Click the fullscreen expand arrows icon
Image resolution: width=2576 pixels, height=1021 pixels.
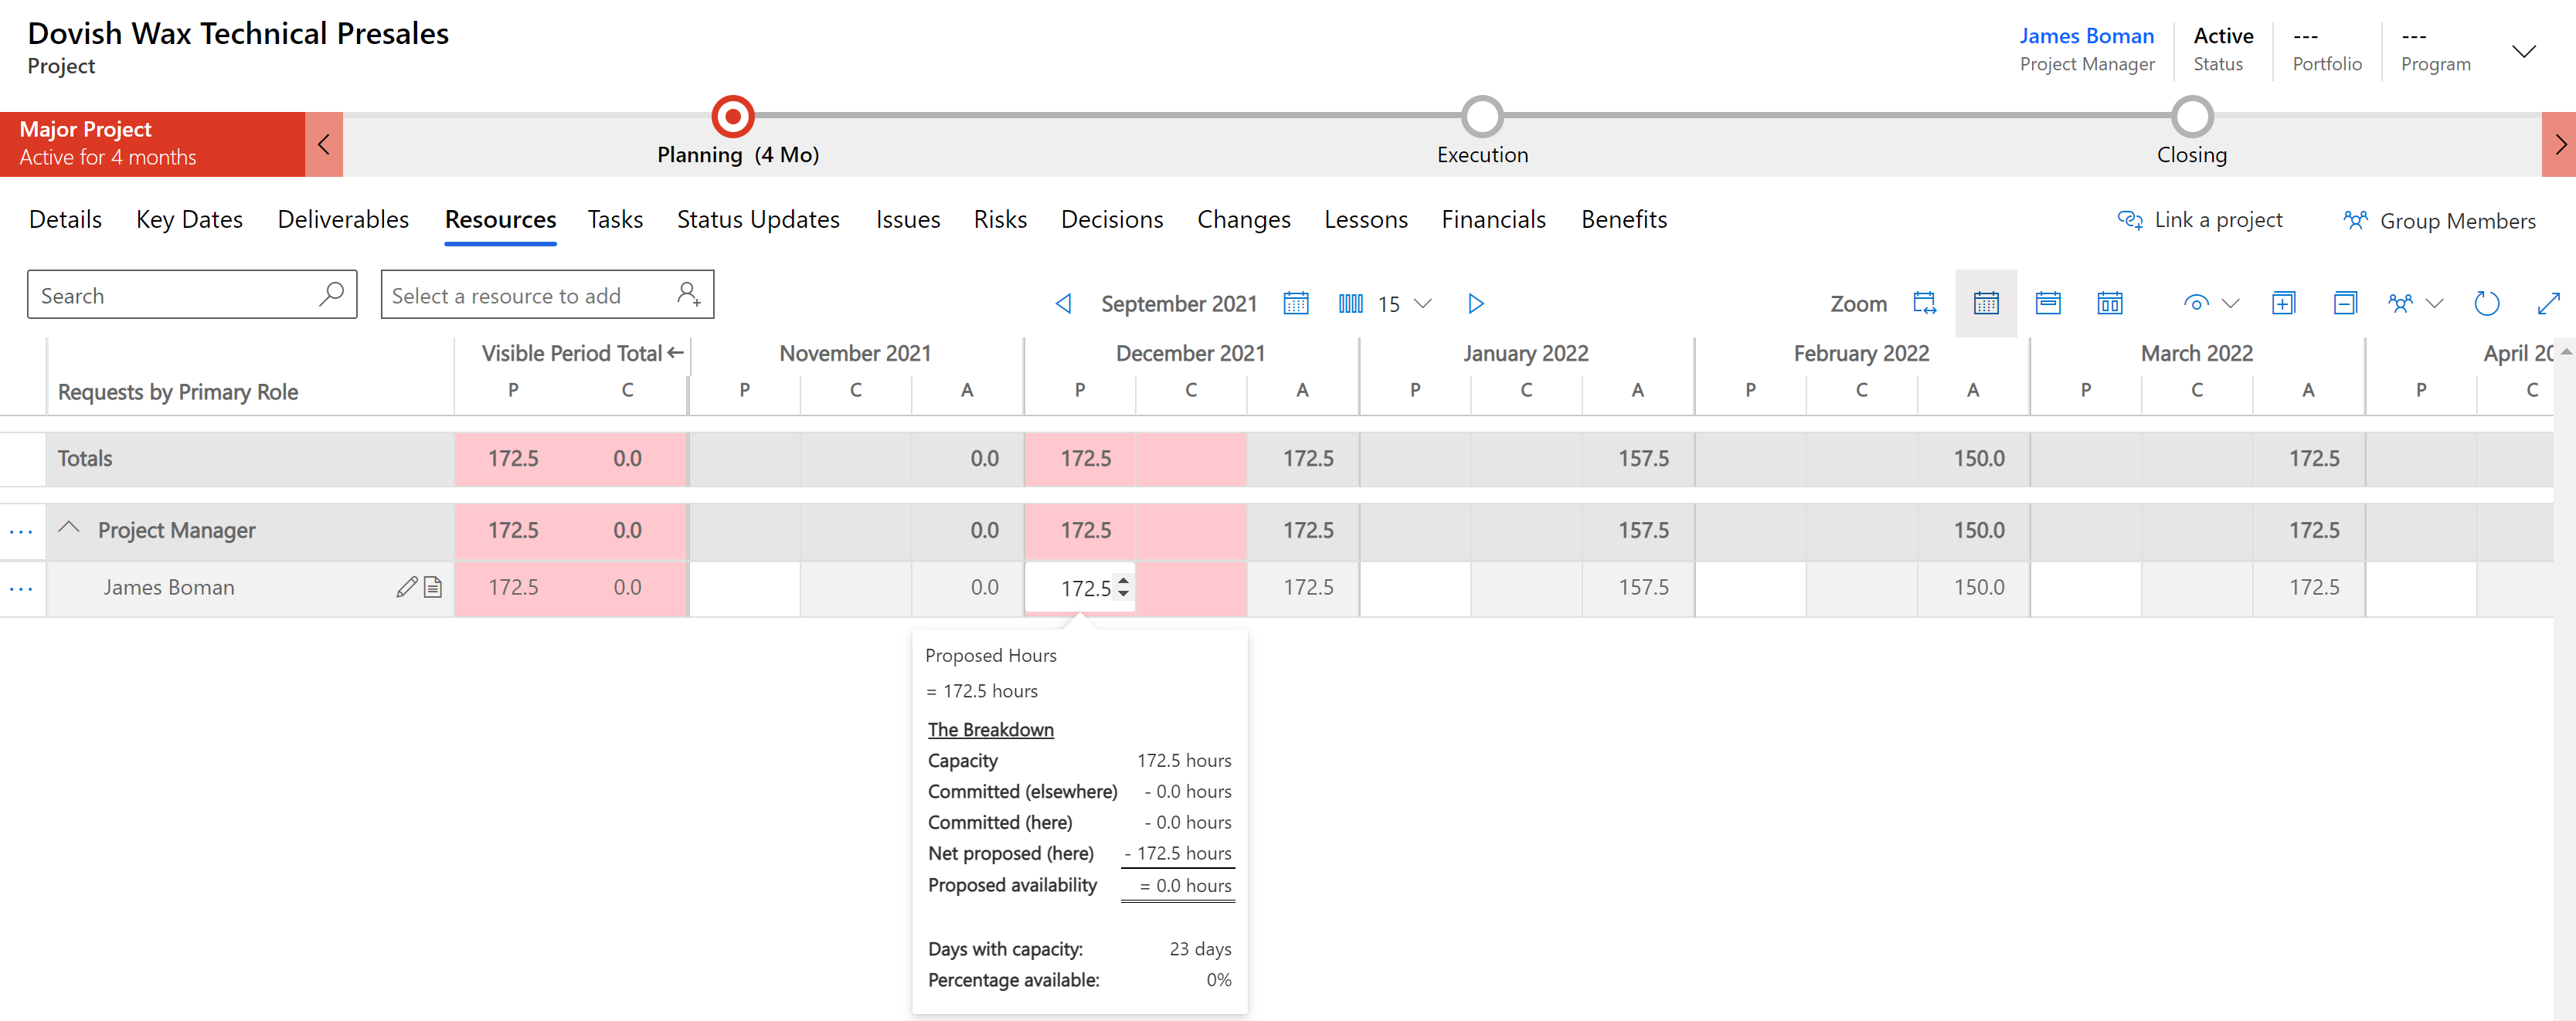tap(2548, 303)
